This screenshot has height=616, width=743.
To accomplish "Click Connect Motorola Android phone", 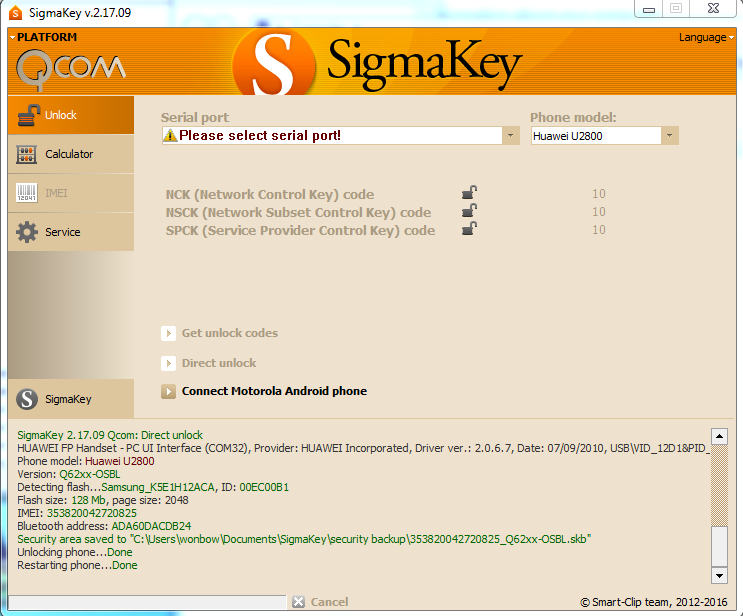I will tap(274, 391).
